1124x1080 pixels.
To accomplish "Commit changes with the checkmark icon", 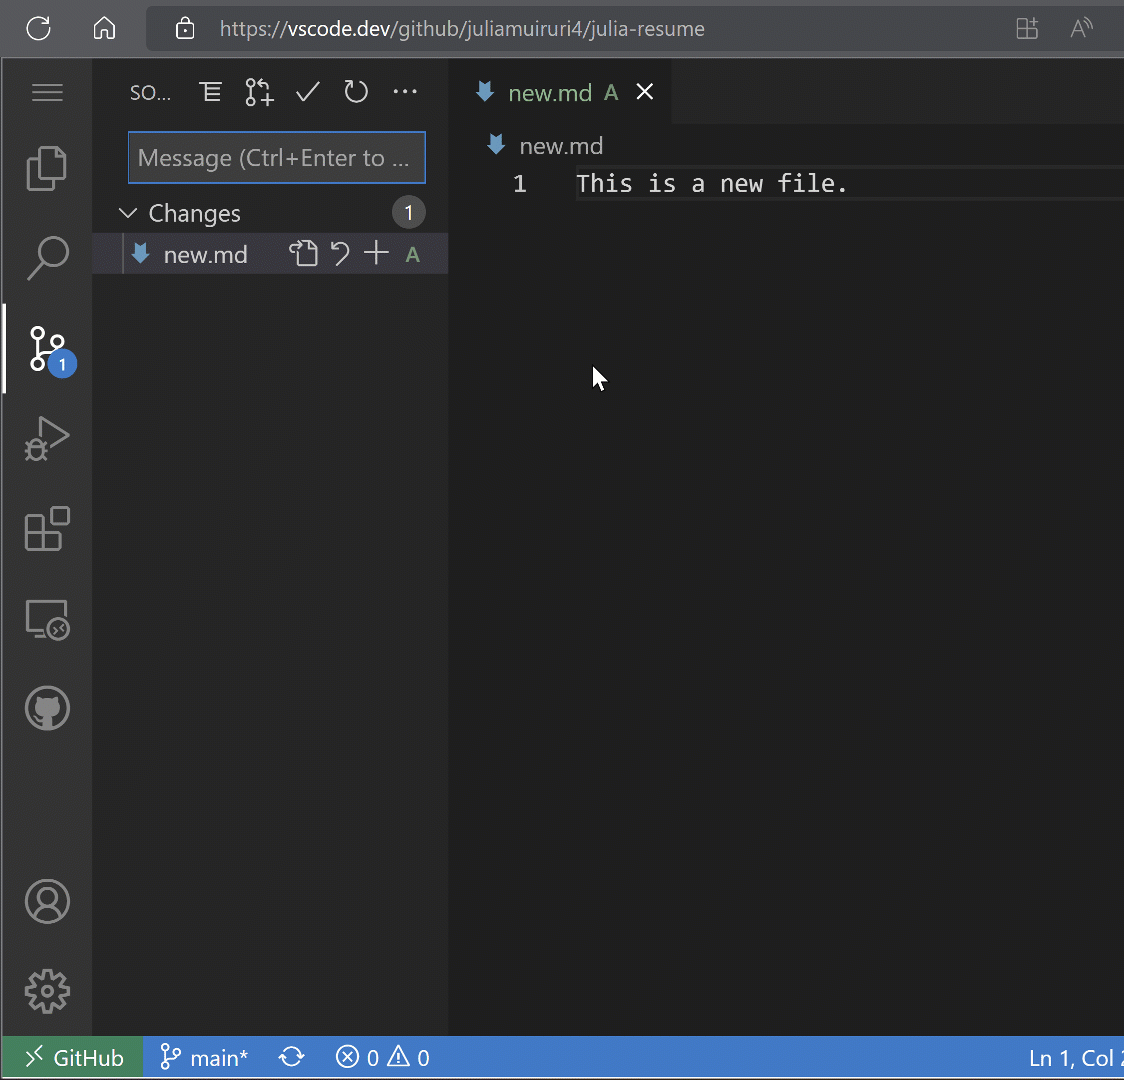I will (307, 92).
